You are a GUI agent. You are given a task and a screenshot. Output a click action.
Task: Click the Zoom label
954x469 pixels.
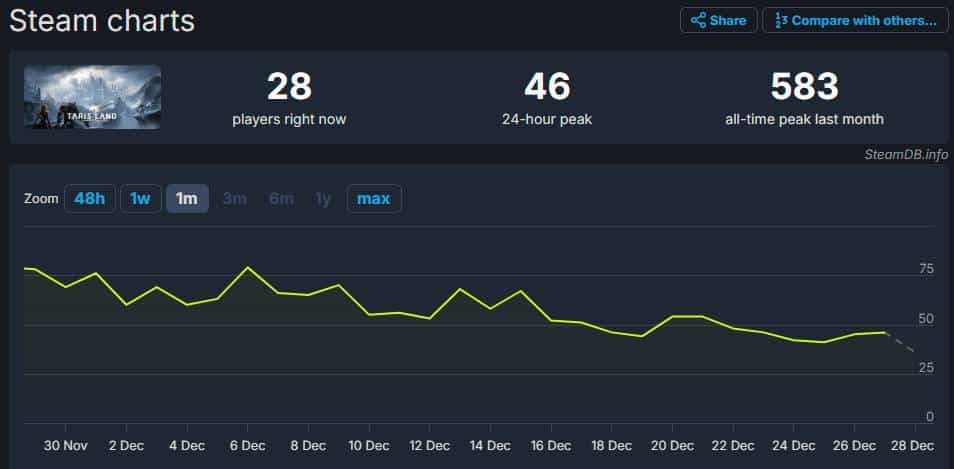[41, 199]
